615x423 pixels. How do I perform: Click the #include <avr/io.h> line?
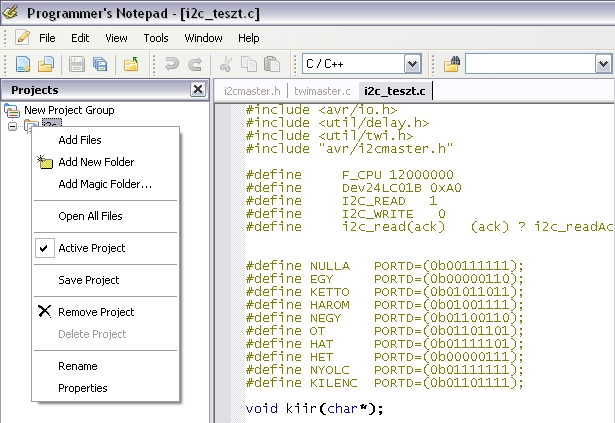[x=321, y=110]
